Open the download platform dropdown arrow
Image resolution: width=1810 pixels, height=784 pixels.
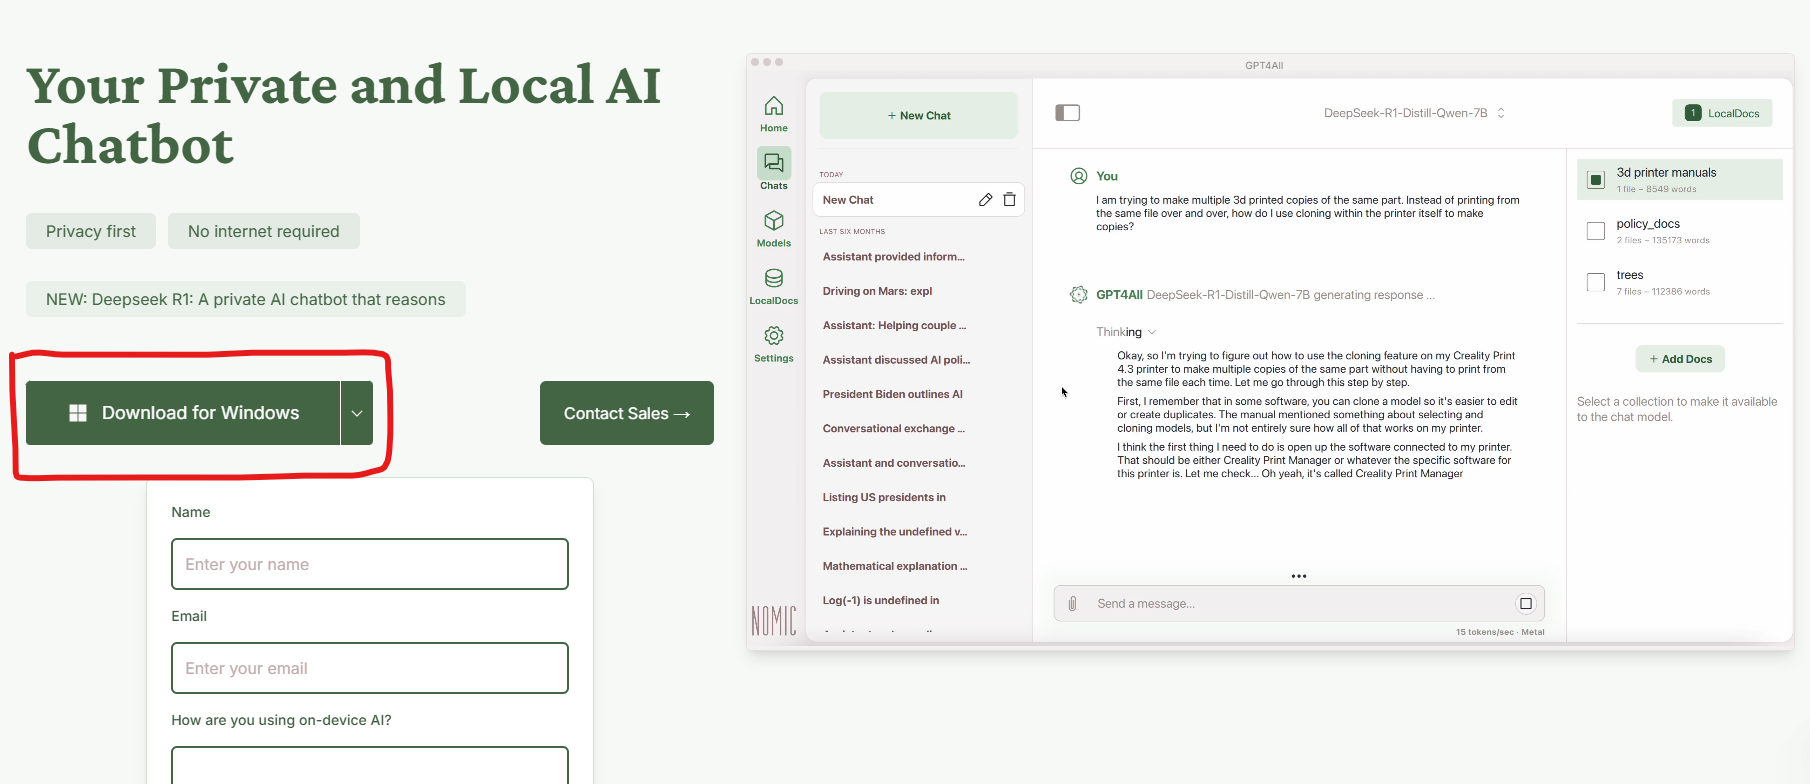pyautogui.click(x=357, y=413)
